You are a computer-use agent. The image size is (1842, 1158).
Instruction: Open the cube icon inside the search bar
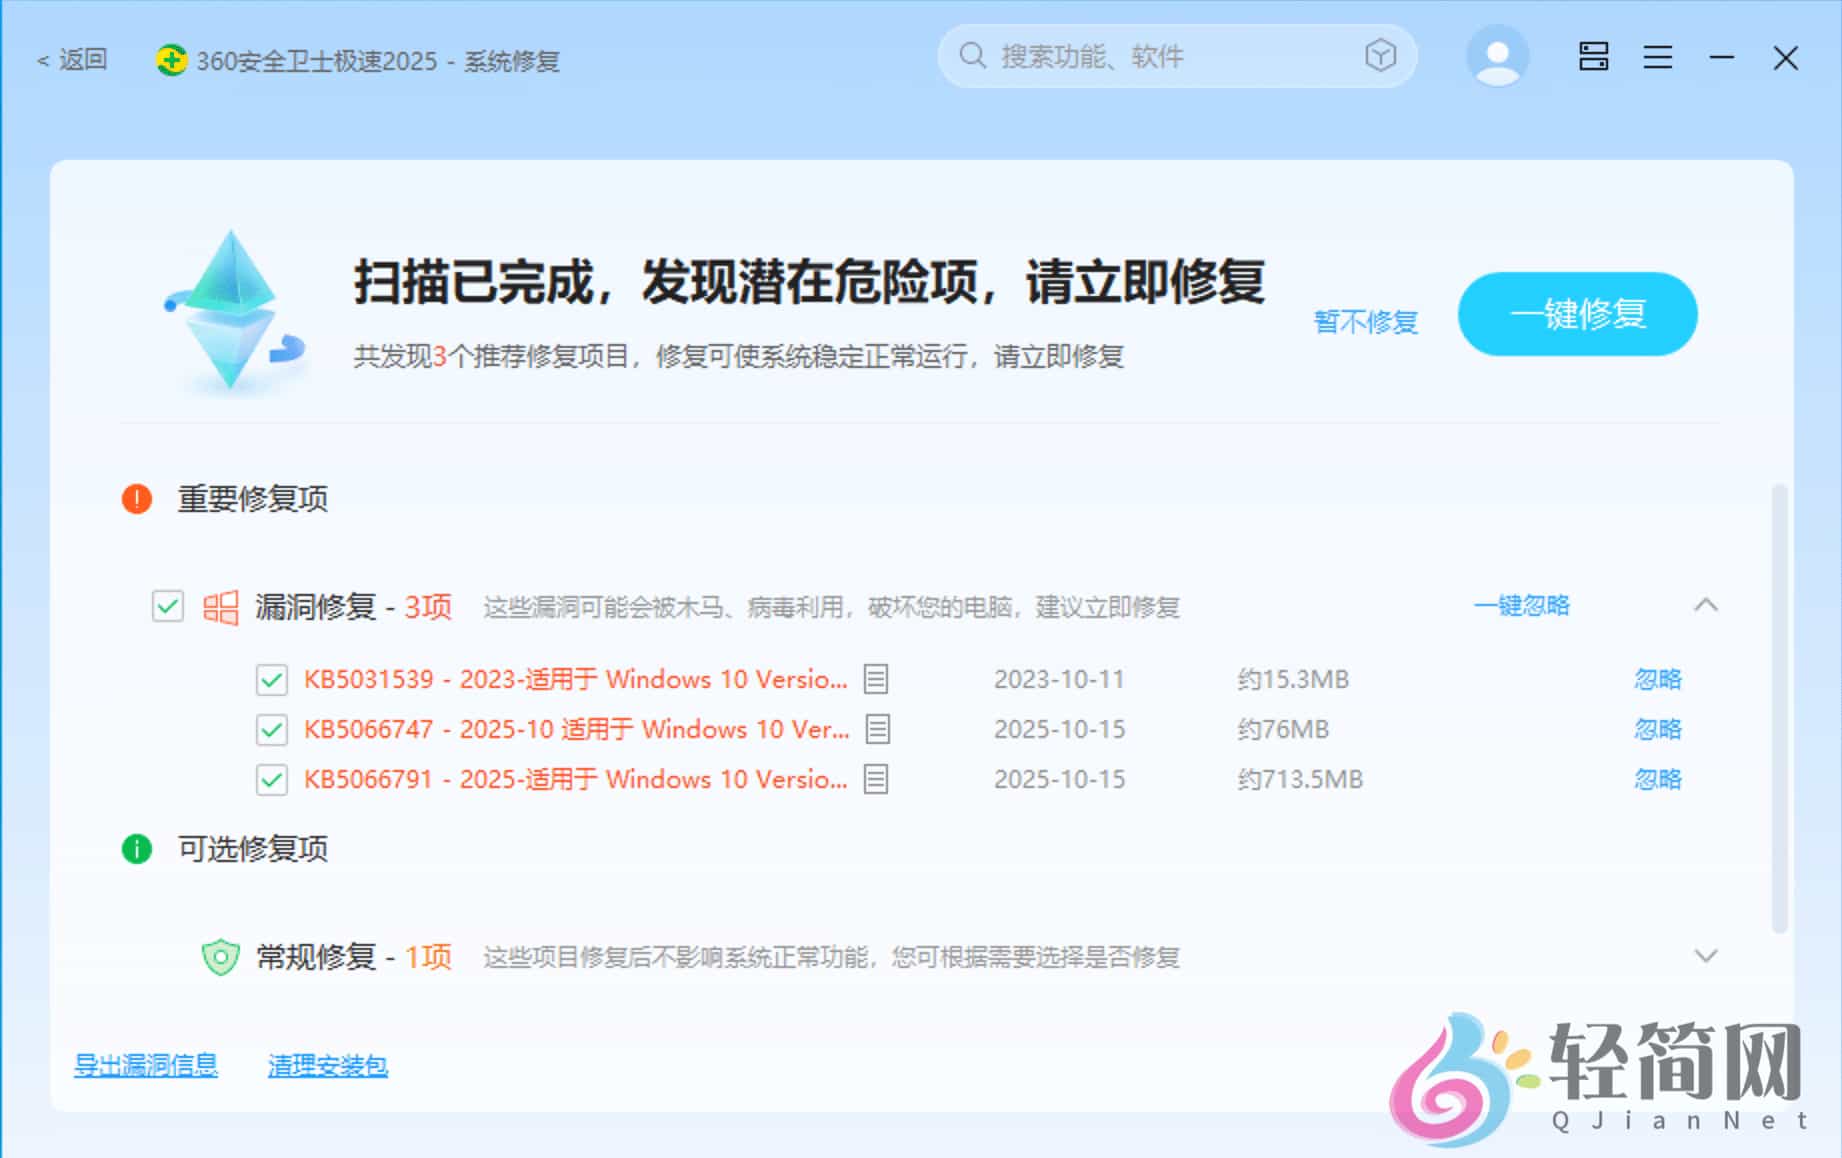(x=1380, y=57)
